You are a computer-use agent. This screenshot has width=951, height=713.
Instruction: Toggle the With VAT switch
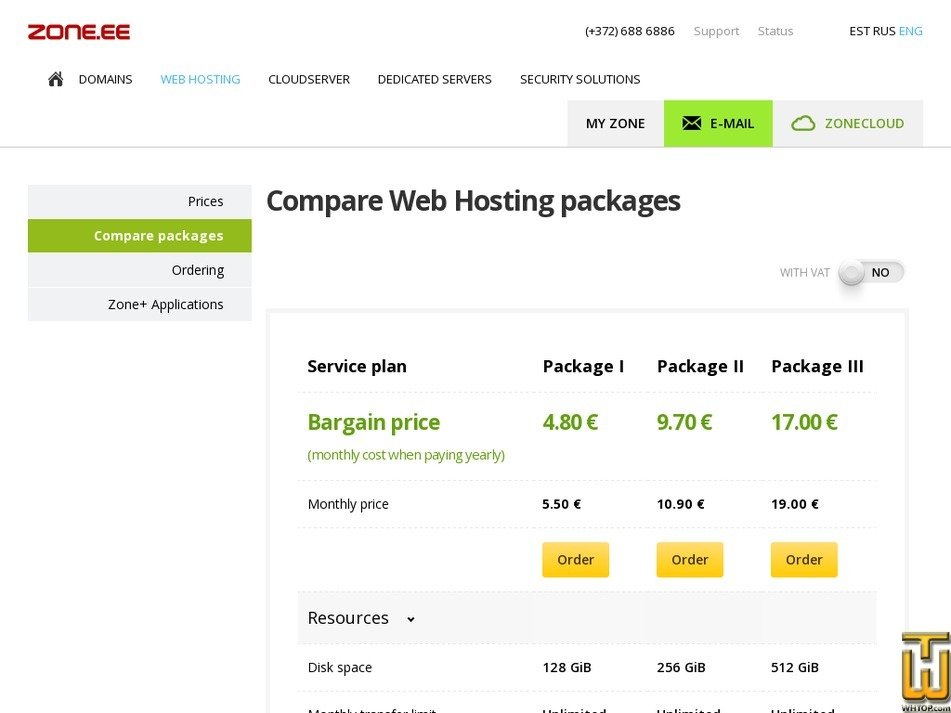tap(870, 272)
